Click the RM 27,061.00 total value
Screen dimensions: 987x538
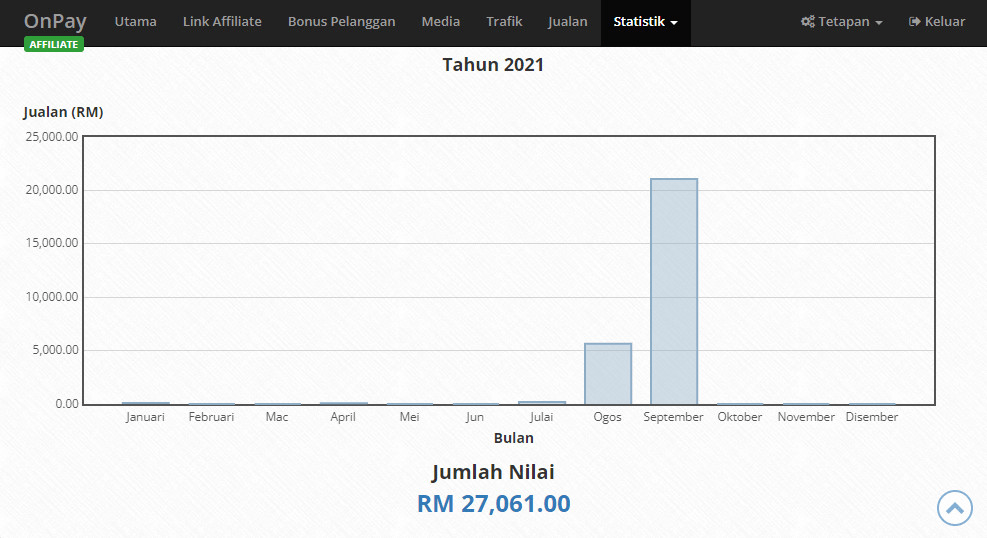tap(493, 503)
